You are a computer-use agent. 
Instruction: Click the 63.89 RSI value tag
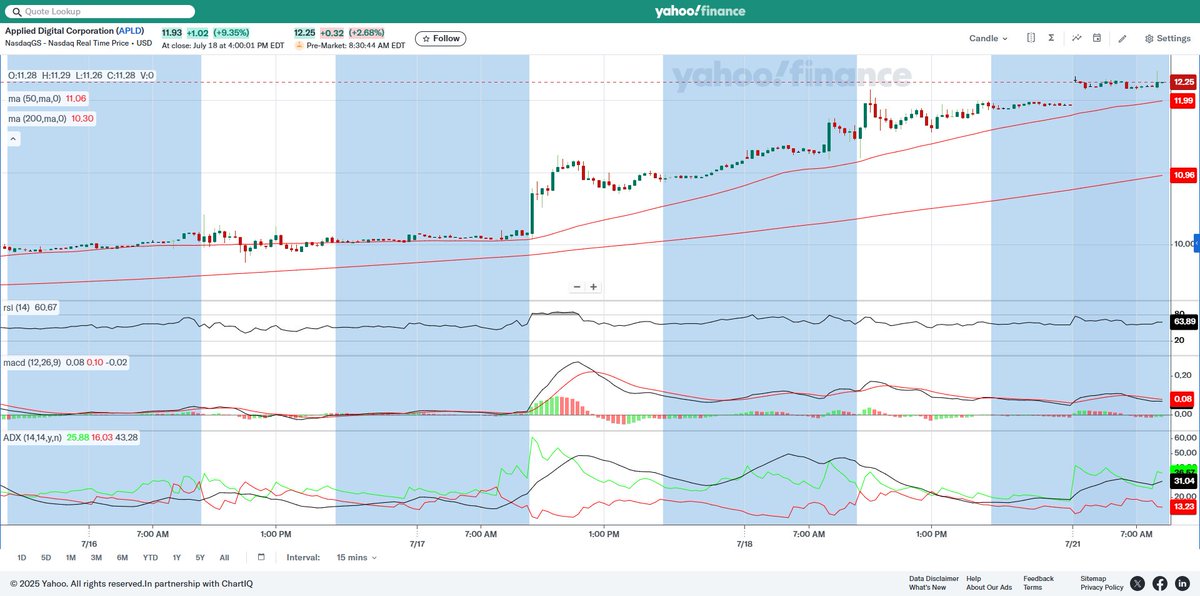1183,322
